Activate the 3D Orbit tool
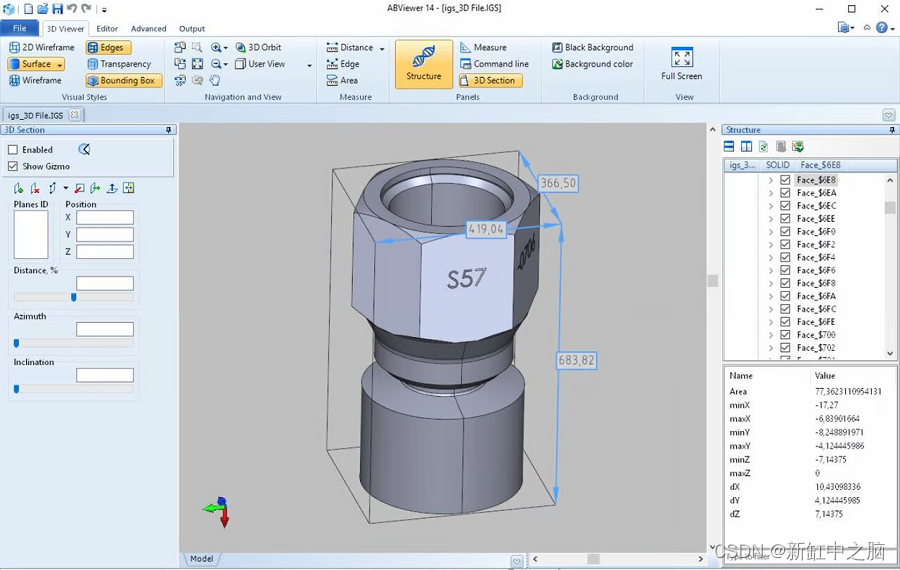Viewport: 900px width, 570px height. pos(258,47)
